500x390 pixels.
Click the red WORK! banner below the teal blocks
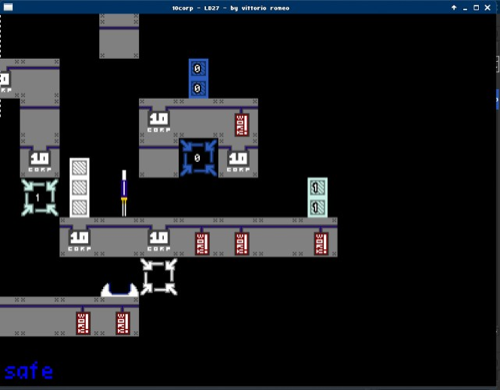(x=321, y=244)
